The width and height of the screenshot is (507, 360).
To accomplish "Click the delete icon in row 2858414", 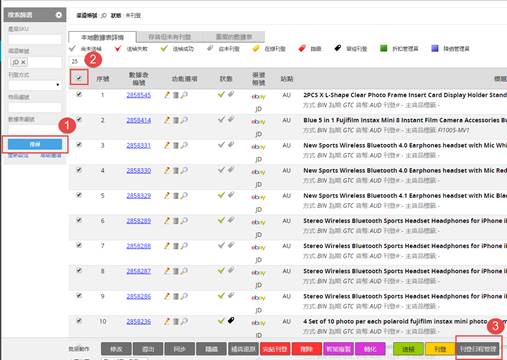I will click(176, 120).
